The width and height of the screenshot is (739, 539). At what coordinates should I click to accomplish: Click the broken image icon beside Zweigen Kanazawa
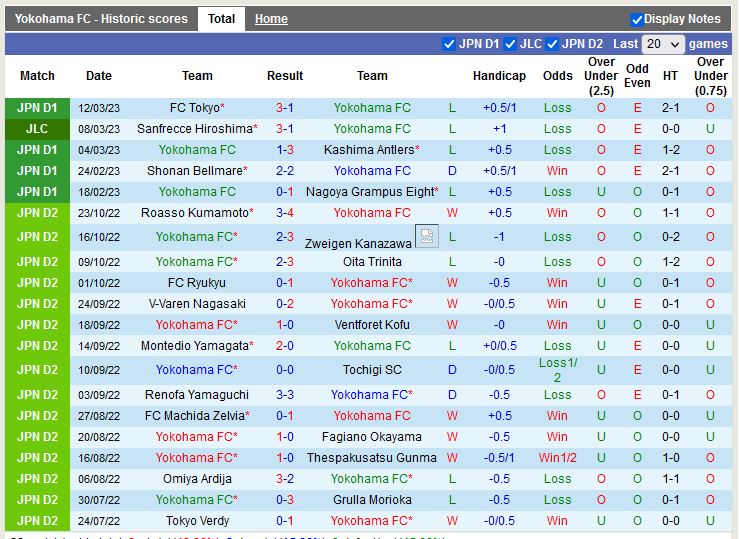pyautogui.click(x=427, y=236)
